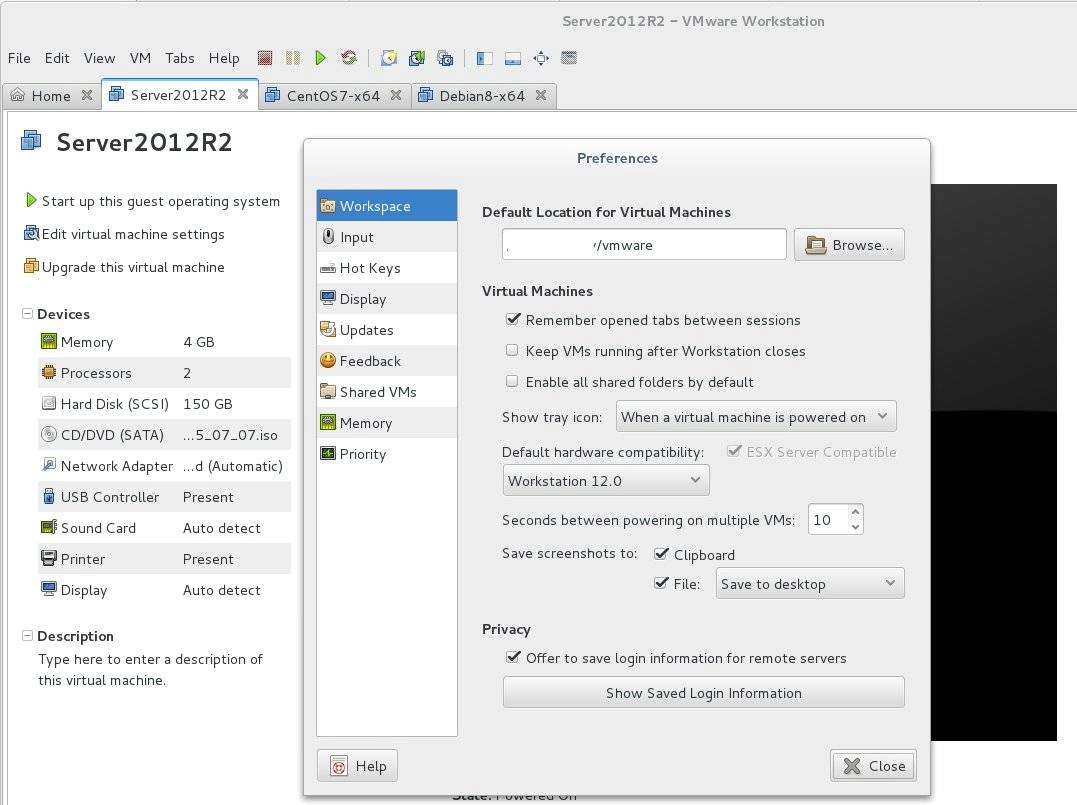Open the File menu

click(x=19, y=58)
